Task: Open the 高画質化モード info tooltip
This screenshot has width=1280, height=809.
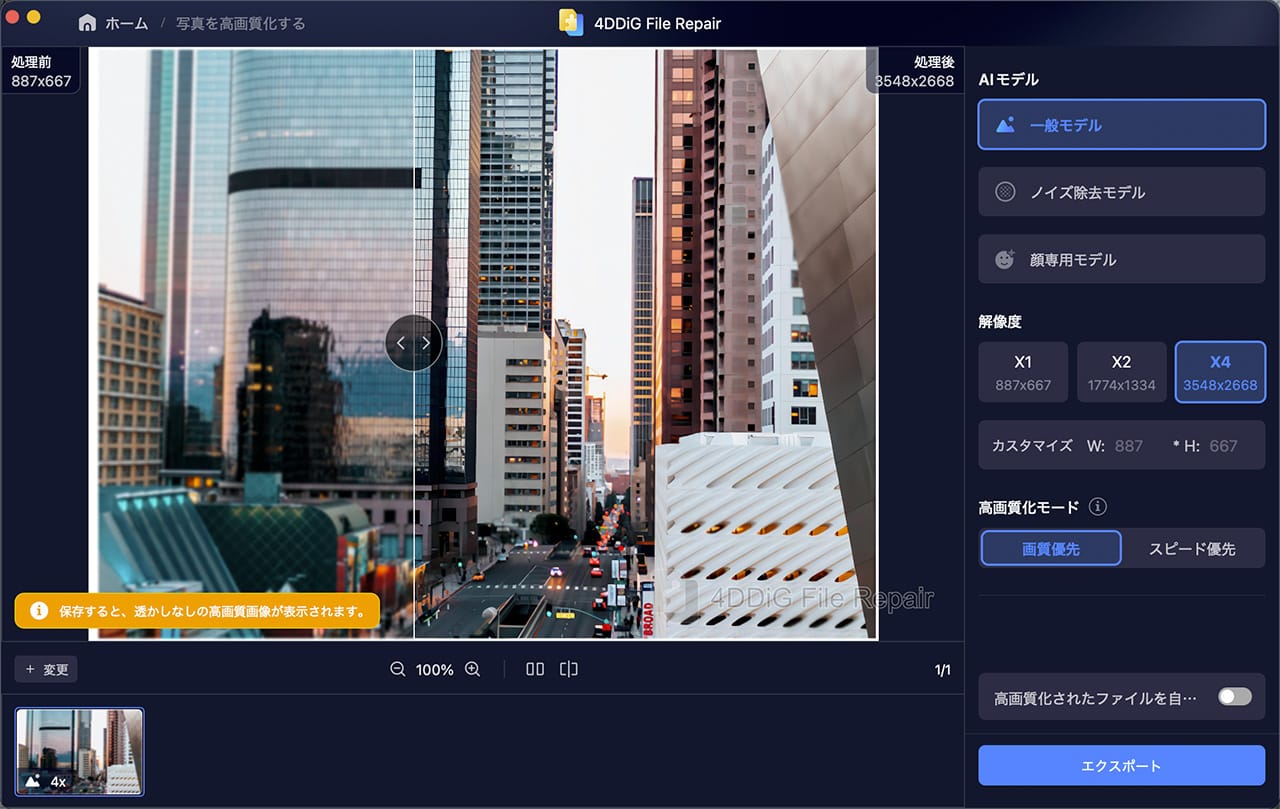Action: (1096, 507)
